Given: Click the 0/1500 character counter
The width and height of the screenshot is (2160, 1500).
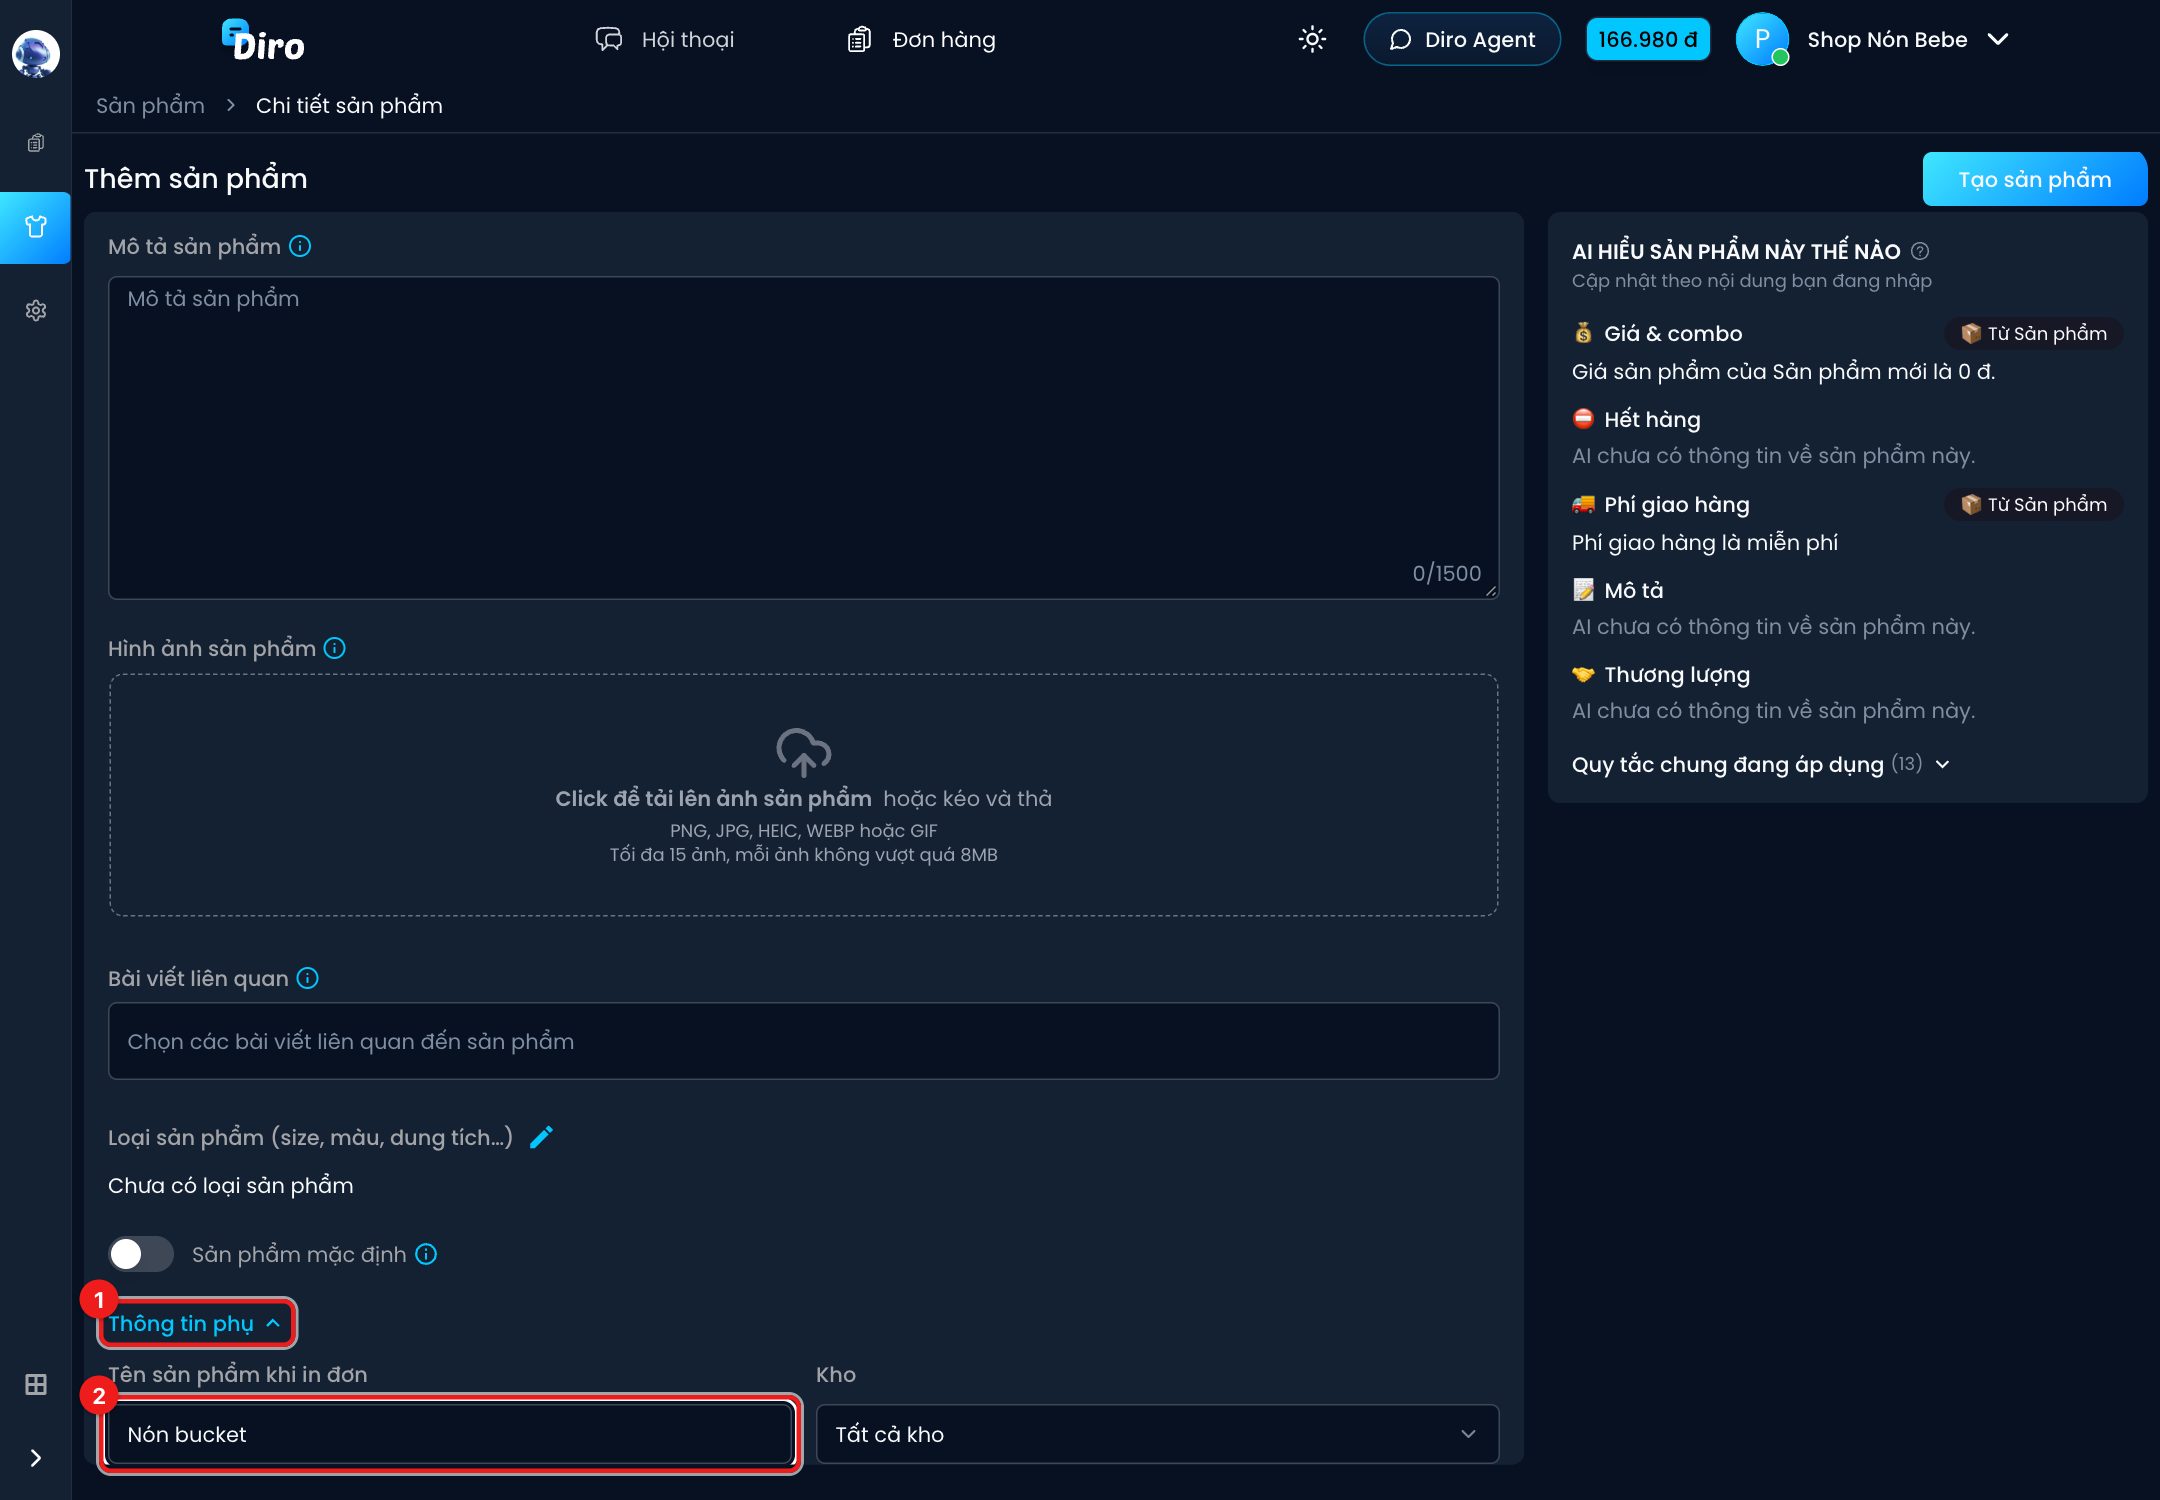Looking at the screenshot, I should [1446, 573].
